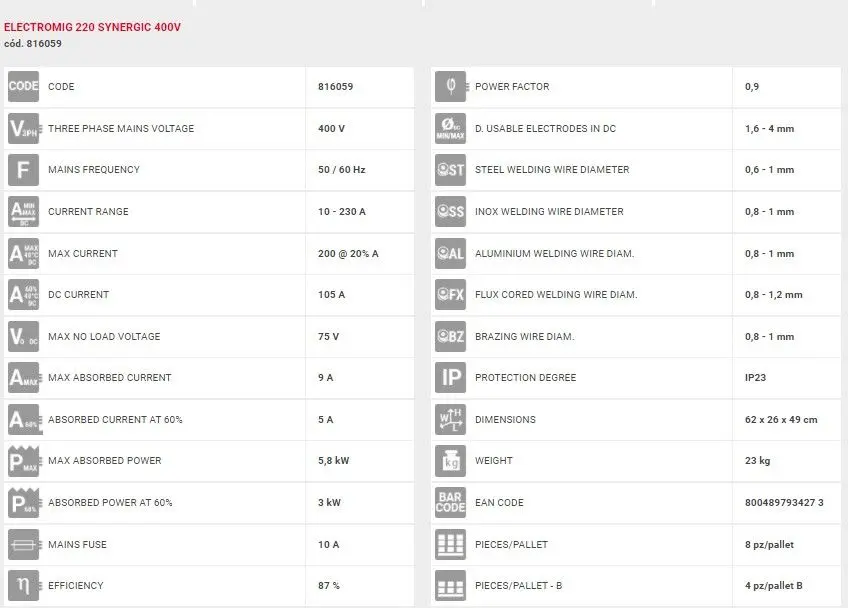
Task: Click the pieces per pallet icon
Action: pos(450,545)
